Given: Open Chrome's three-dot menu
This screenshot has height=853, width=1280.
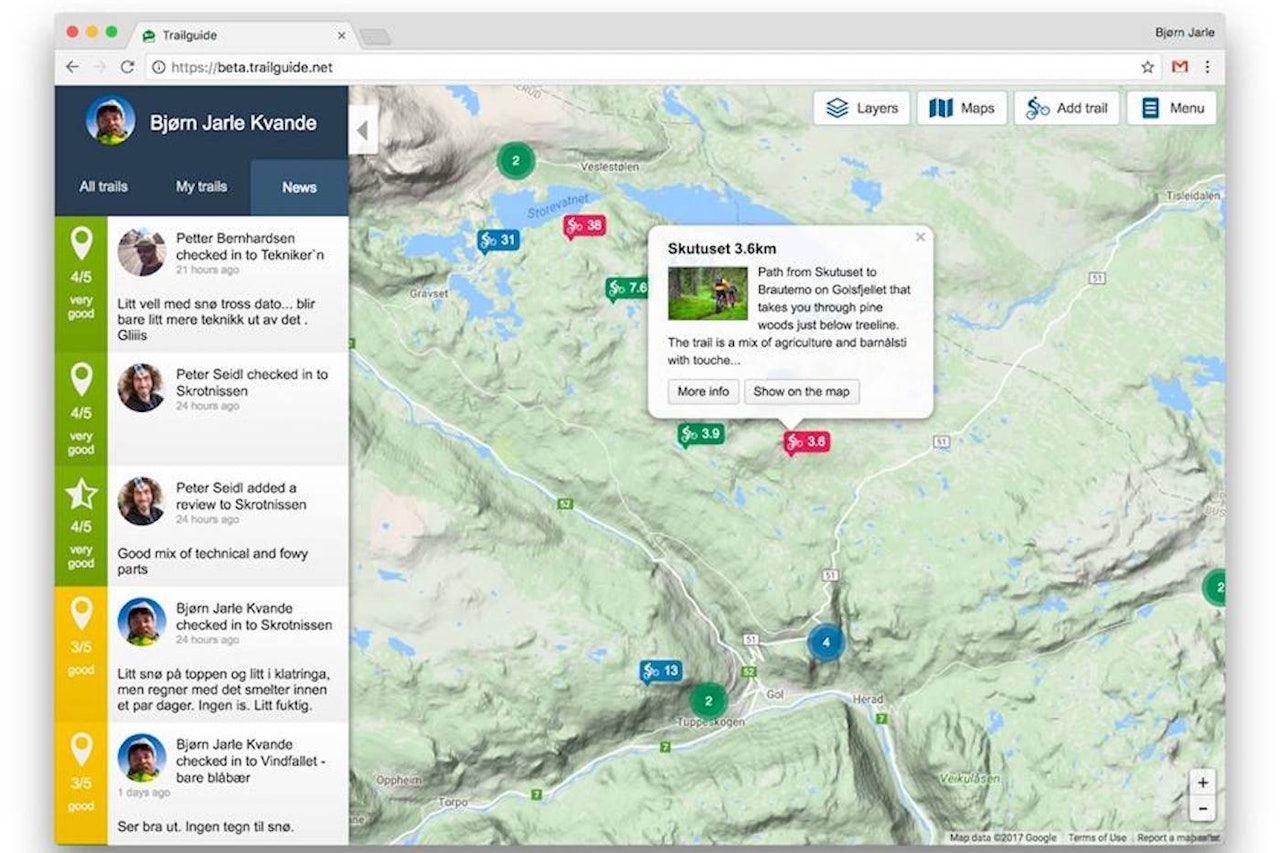Looking at the screenshot, I should [x=1208, y=67].
